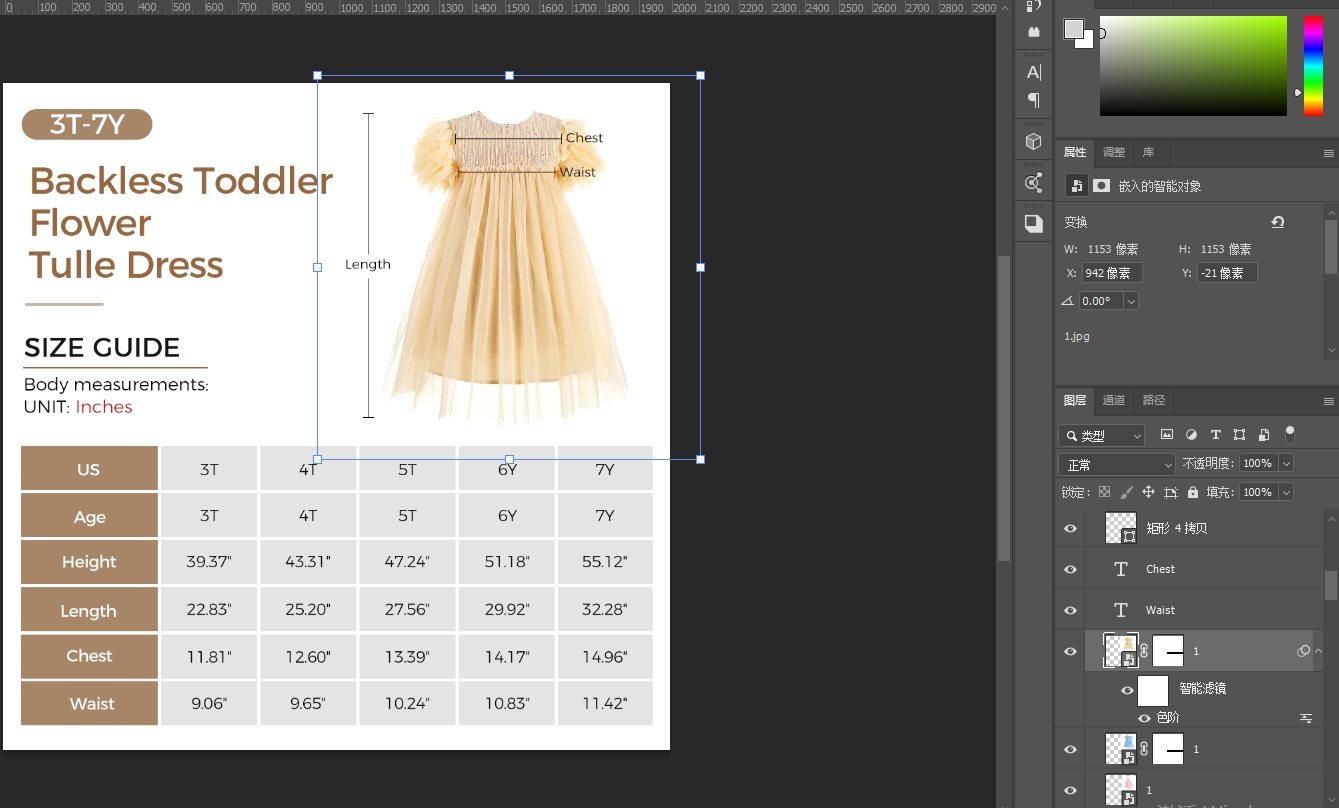Open the rotation angle dropdown arrow
Screen dimensions: 1339x808
pyautogui.click(x=1131, y=301)
